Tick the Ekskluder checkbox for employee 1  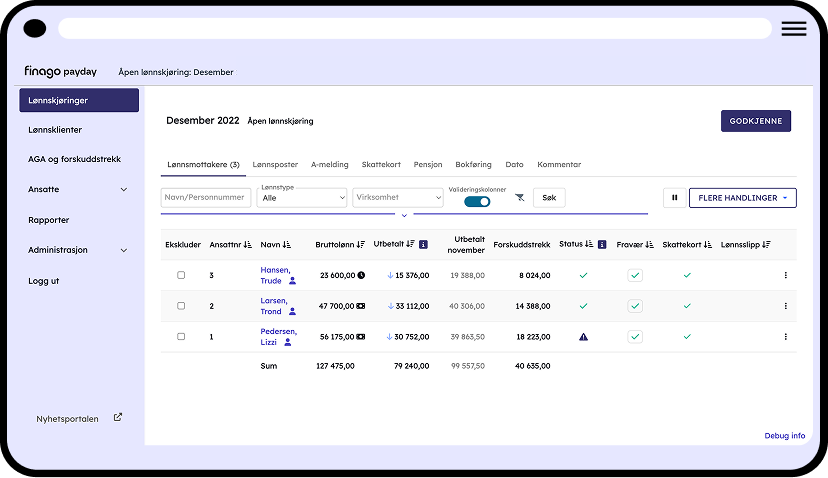181,337
